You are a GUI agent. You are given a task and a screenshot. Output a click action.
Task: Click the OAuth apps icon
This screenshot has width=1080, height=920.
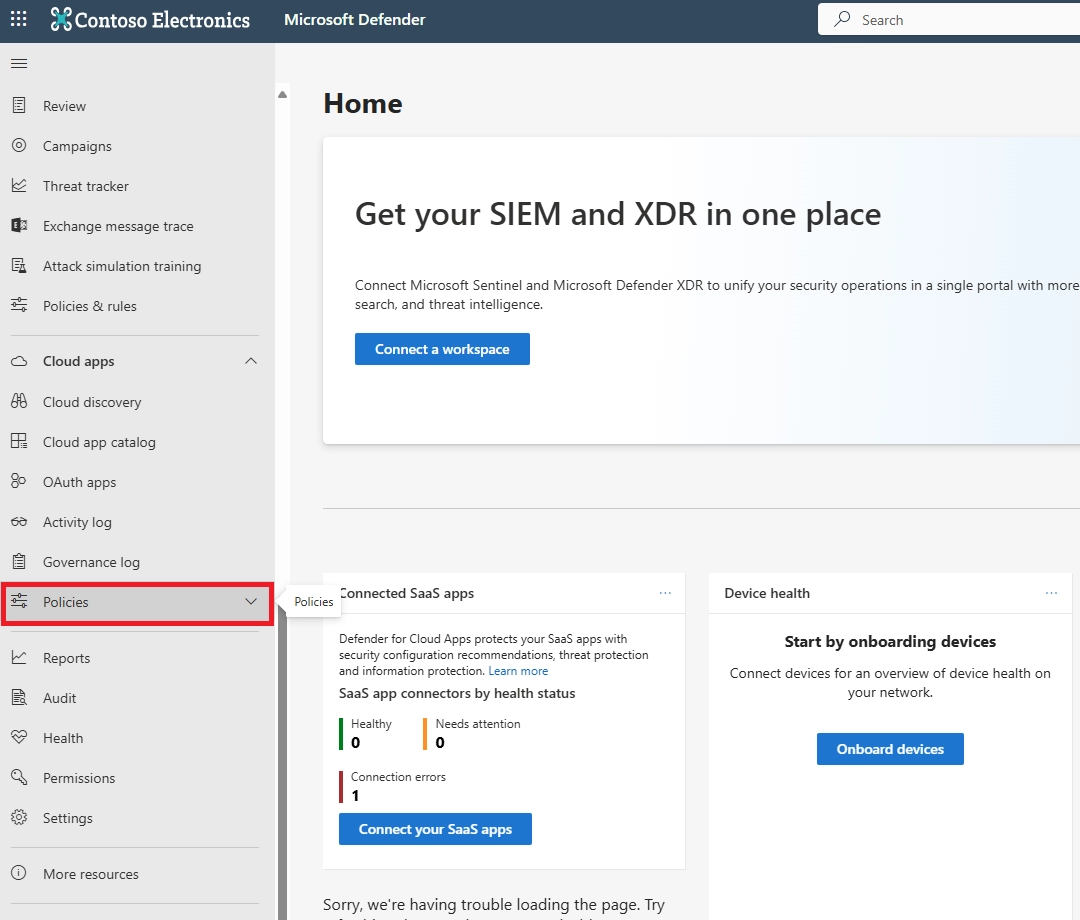coord(19,481)
